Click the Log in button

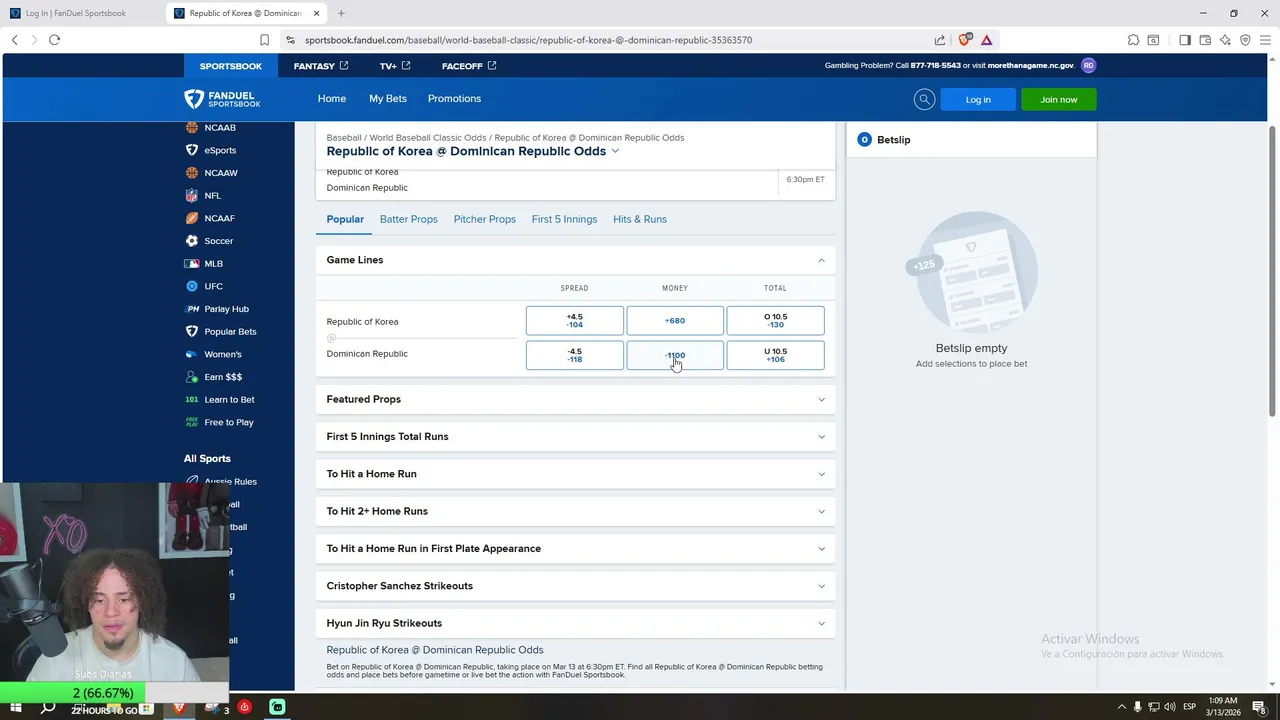point(978,99)
